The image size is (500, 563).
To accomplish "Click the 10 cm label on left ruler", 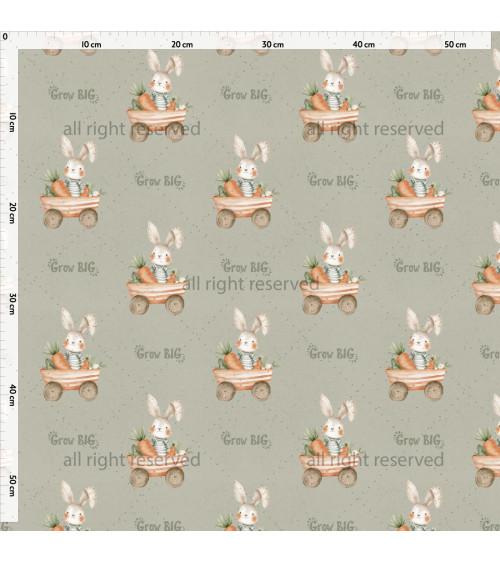I will tap(12, 122).
